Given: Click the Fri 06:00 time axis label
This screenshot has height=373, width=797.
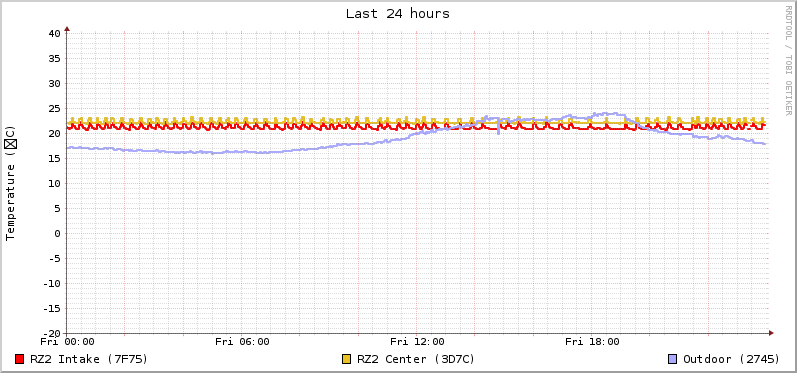Looking at the screenshot, I should pyautogui.click(x=242, y=341).
